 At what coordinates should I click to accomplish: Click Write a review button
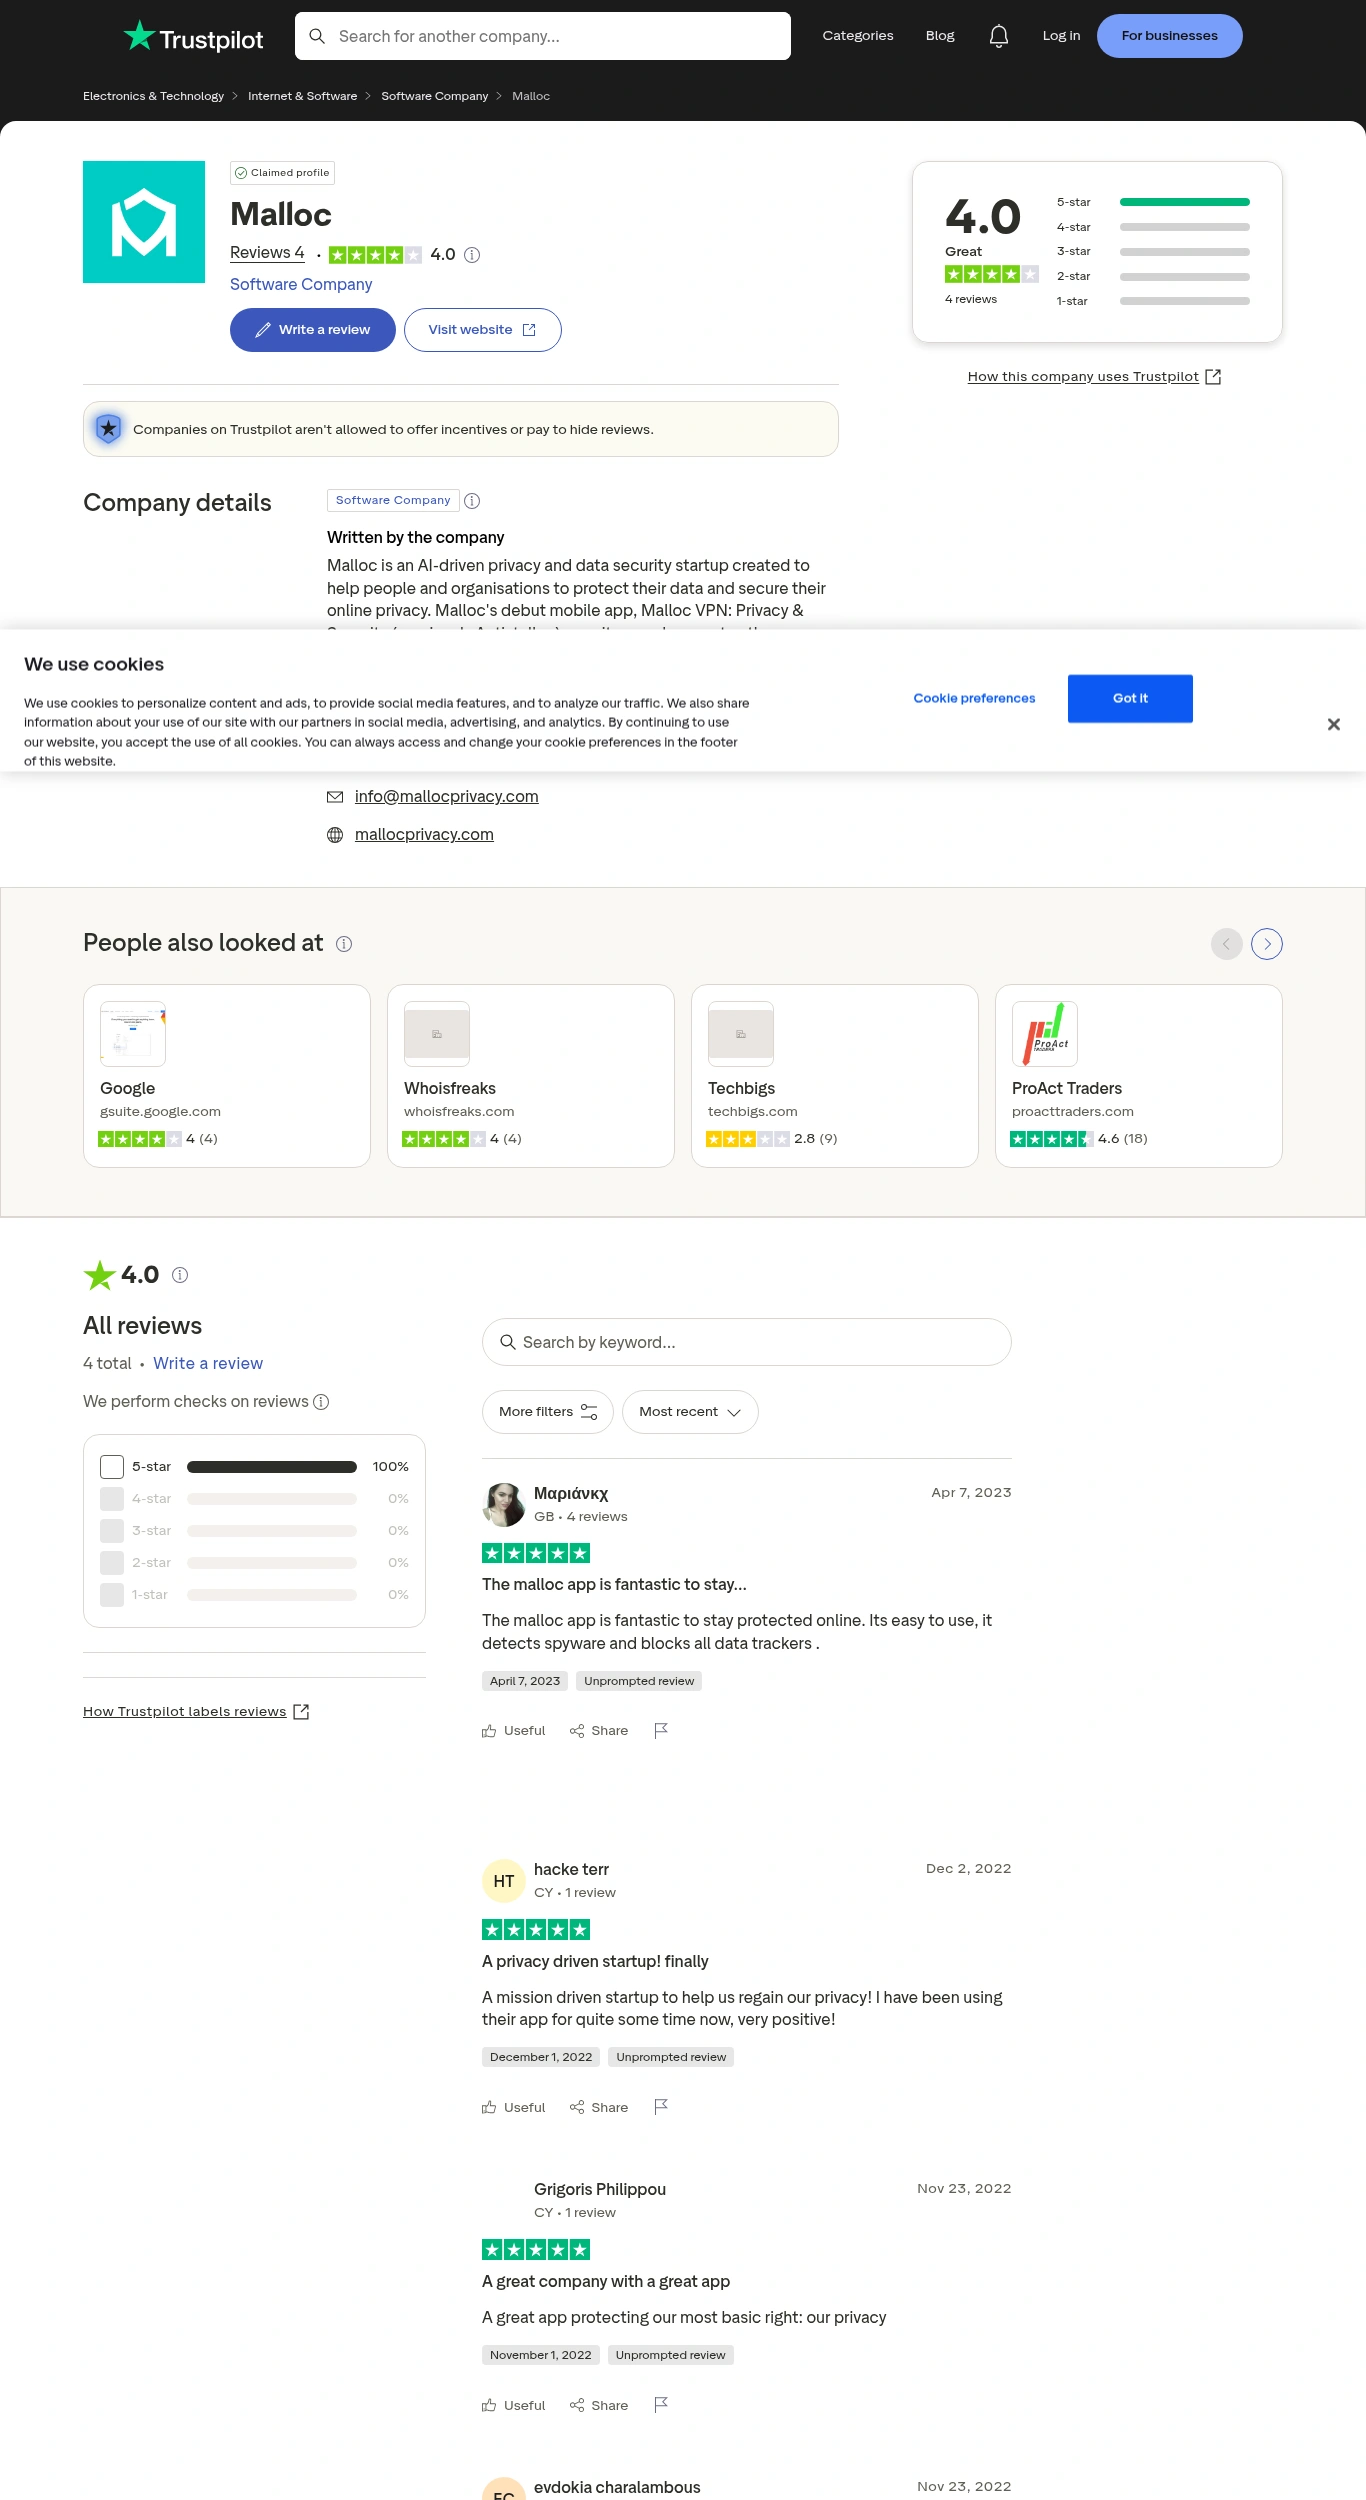click(313, 330)
